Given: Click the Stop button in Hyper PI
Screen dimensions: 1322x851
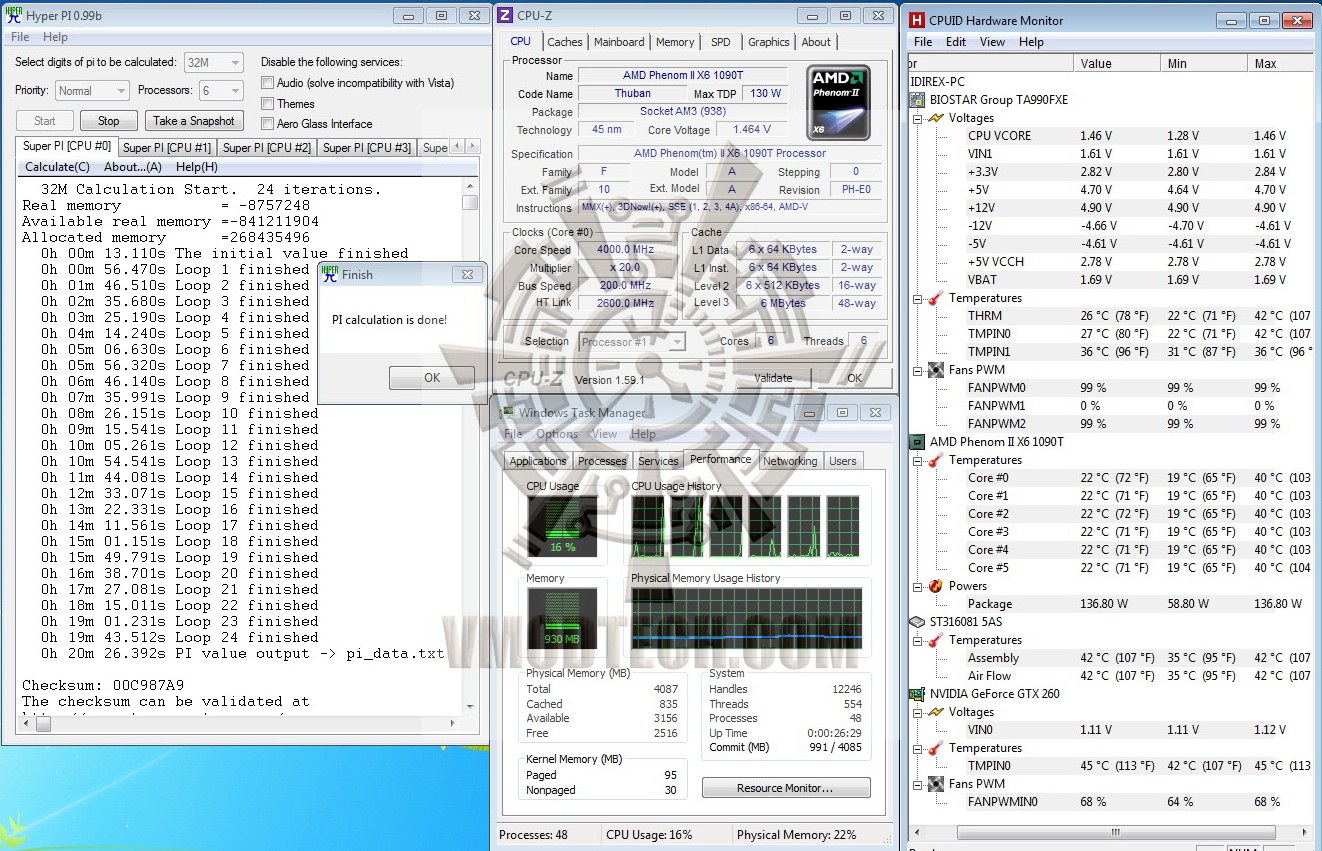Looking at the screenshot, I should tap(109, 121).
